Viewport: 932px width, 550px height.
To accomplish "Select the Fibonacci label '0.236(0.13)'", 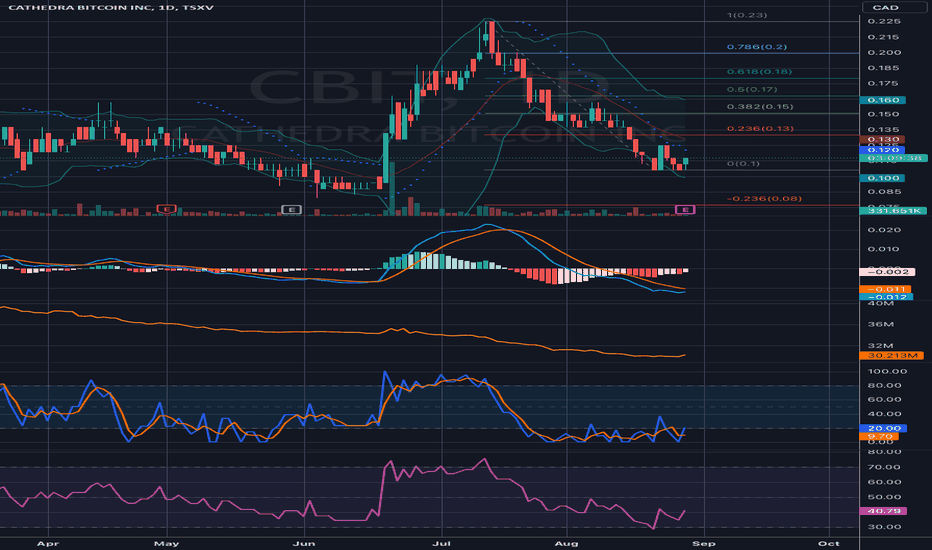I will pyautogui.click(x=760, y=128).
